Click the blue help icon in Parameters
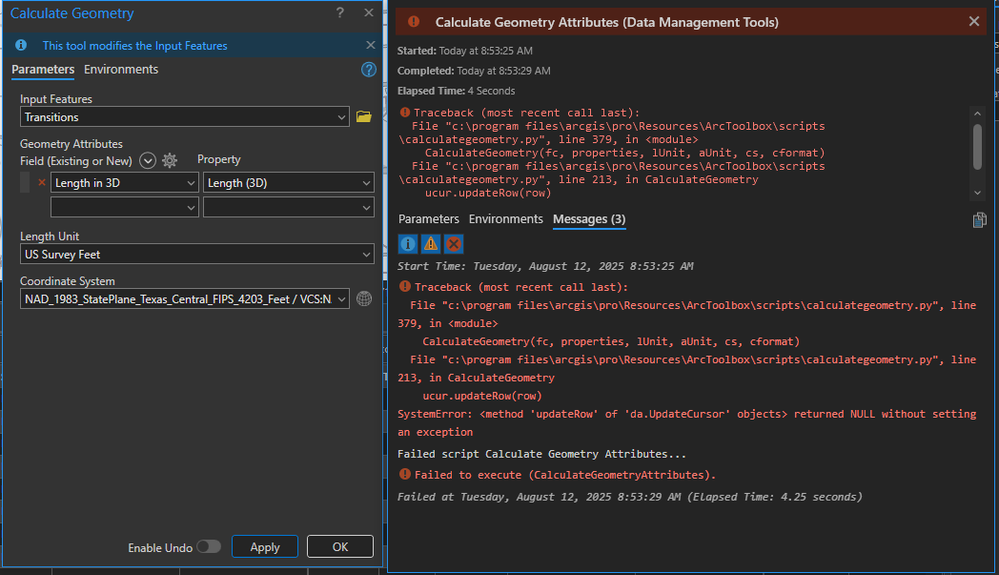 pyautogui.click(x=368, y=70)
